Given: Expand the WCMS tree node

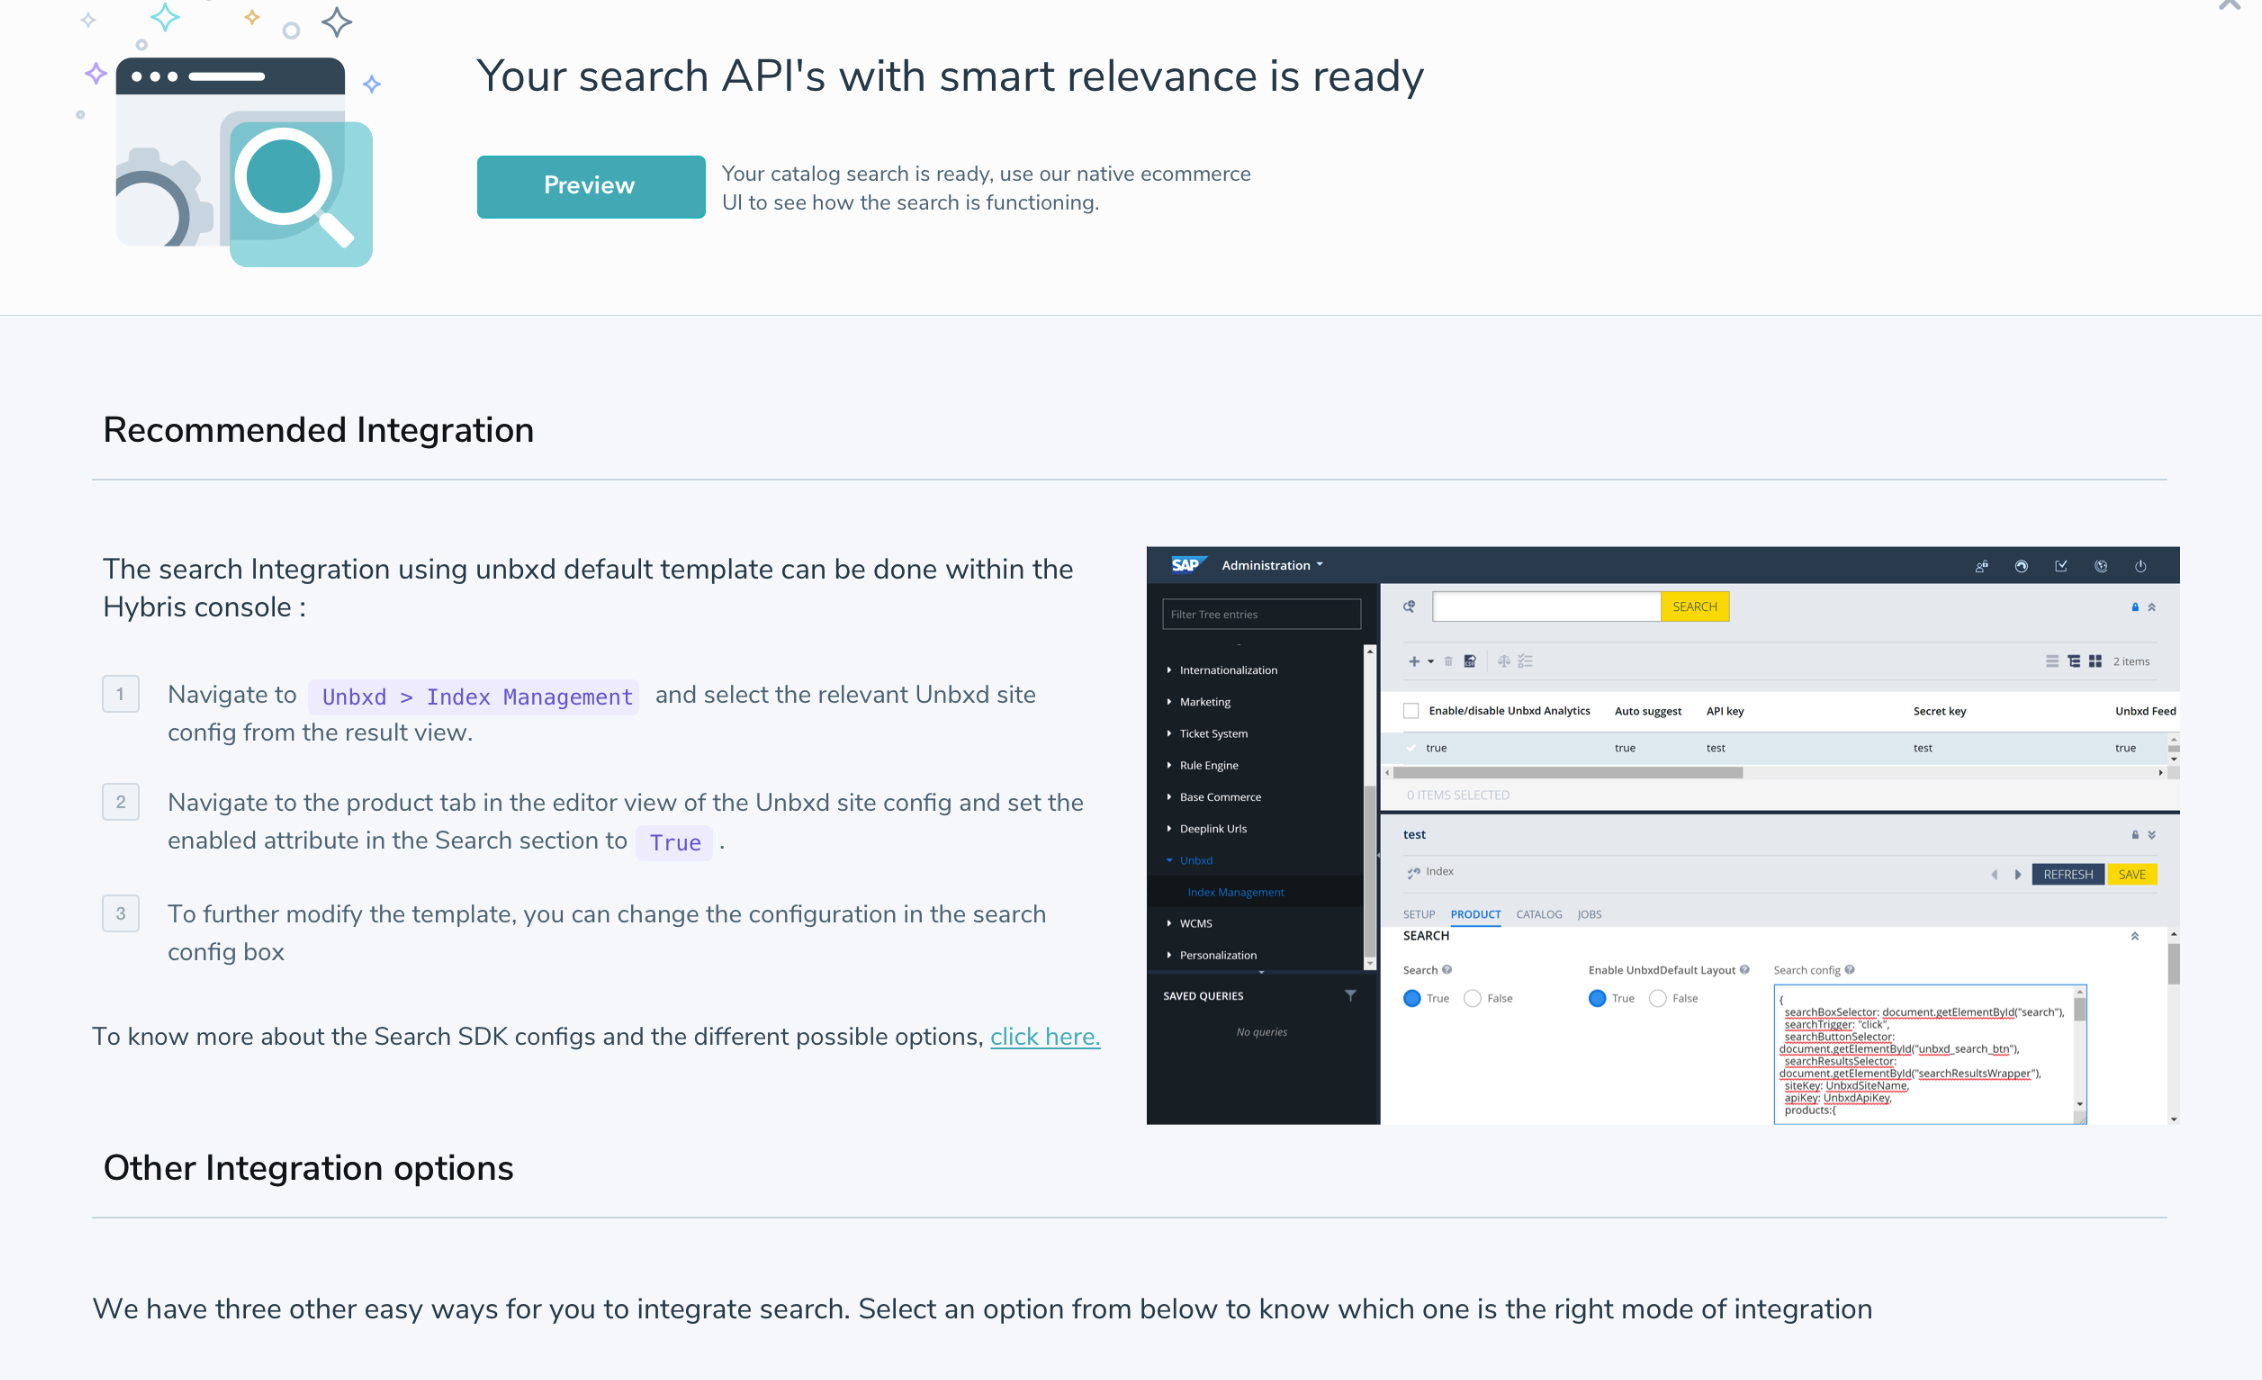Looking at the screenshot, I should [1169, 923].
